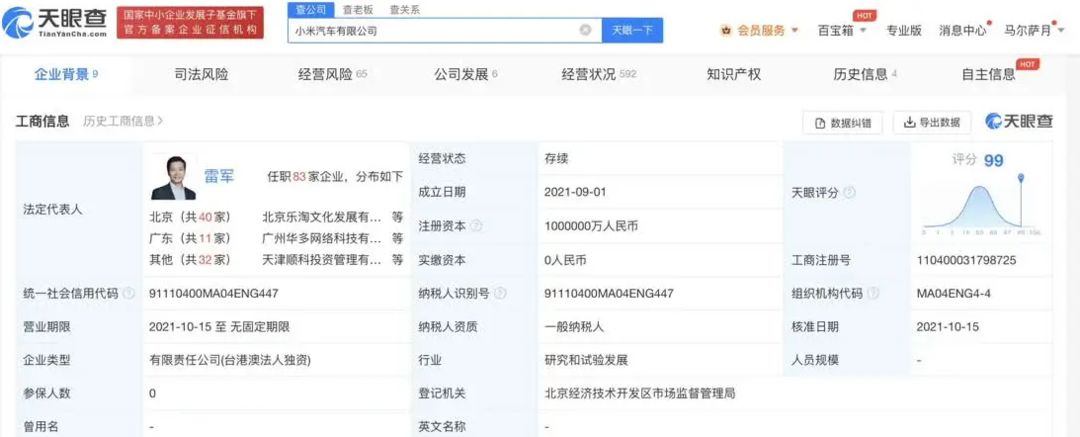Viewport: 1080px width, 437px height.
Task: Click the 天眼一下 search button
Action: coord(632,30)
